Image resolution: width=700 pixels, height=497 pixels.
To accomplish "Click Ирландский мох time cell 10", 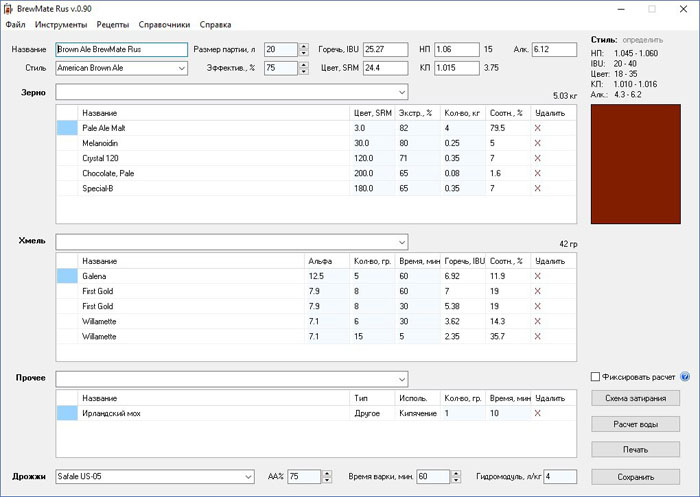I will [508, 413].
